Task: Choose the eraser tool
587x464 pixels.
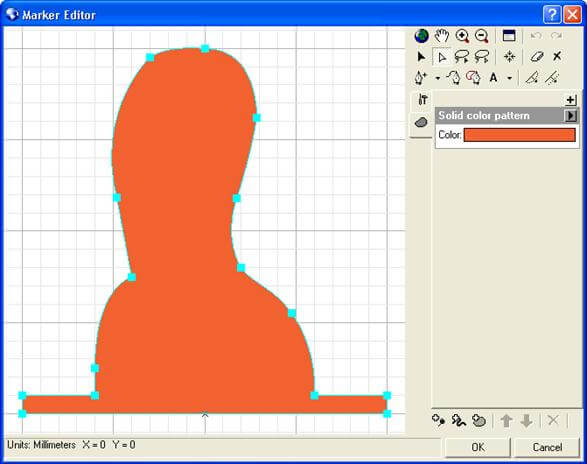Action: (x=536, y=57)
